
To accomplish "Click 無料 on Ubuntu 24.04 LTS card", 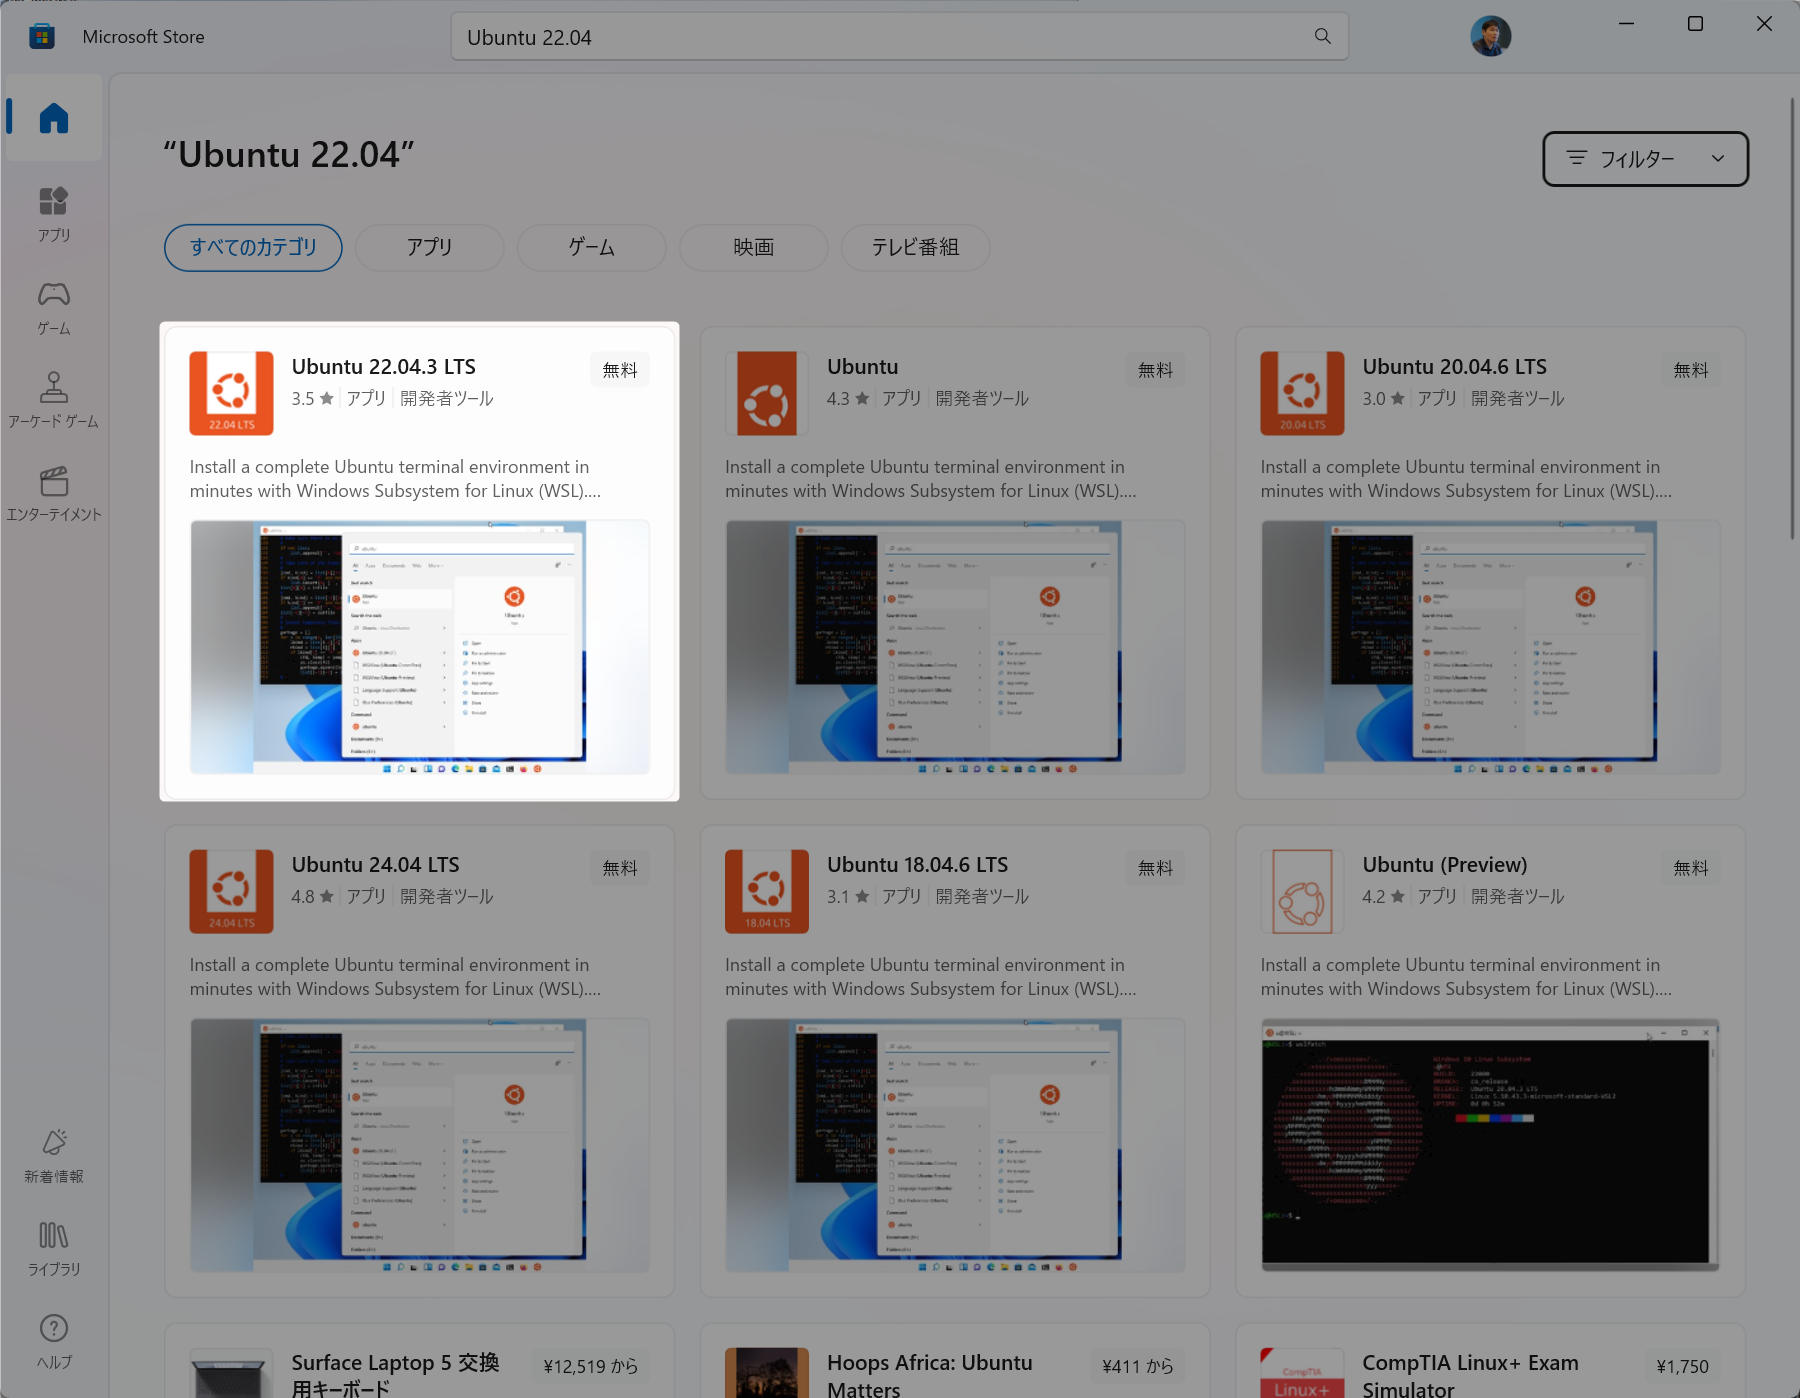I will click(620, 868).
